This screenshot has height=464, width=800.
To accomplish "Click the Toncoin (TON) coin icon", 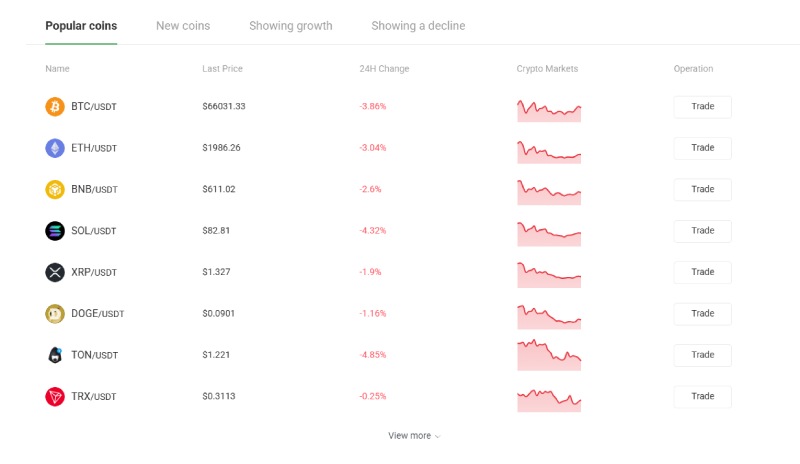I will (55, 355).
